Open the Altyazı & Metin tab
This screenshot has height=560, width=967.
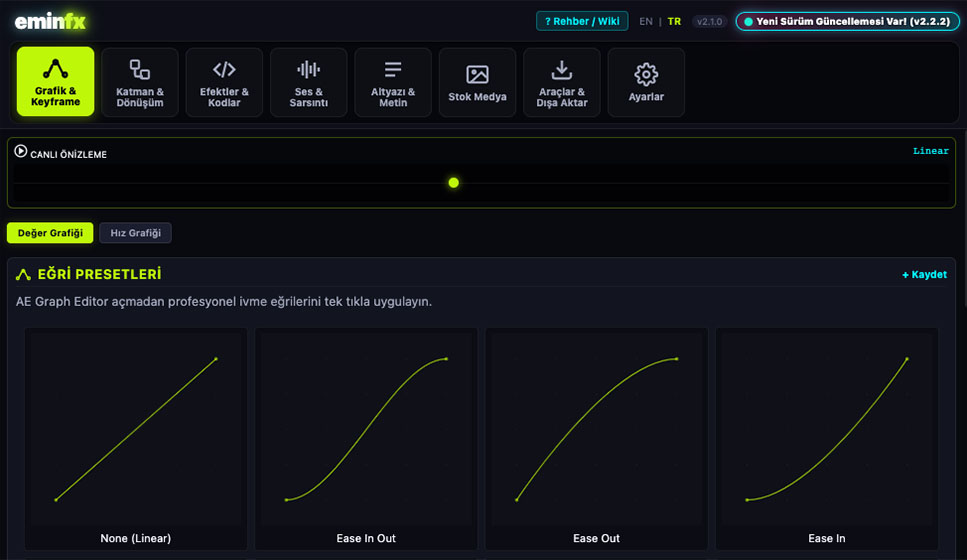393,82
